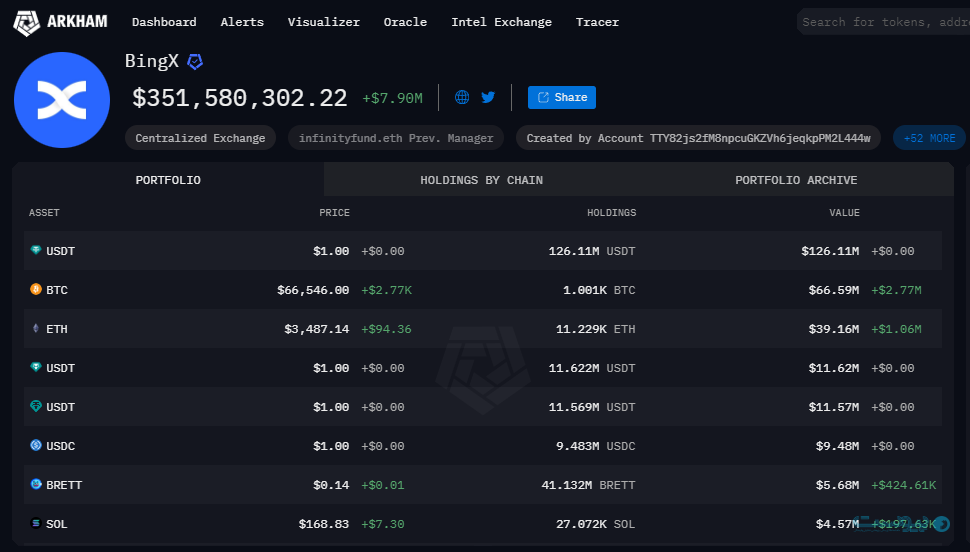Click the SOL coin icon
The width and height of the screenshot is (970, 552).
click(36, 523)
